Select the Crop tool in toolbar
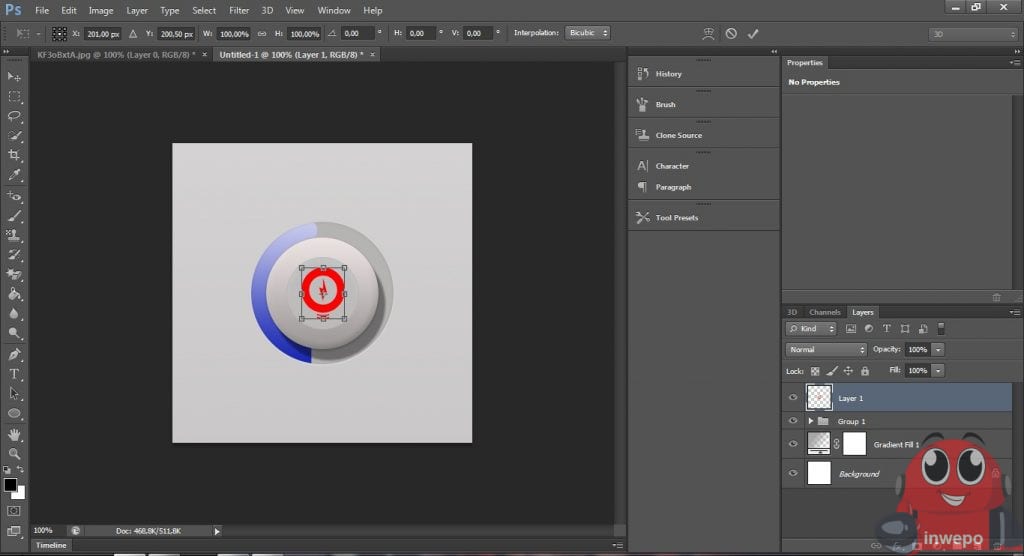The width and height of the screenshot is (1024, 556). [15, 155]
